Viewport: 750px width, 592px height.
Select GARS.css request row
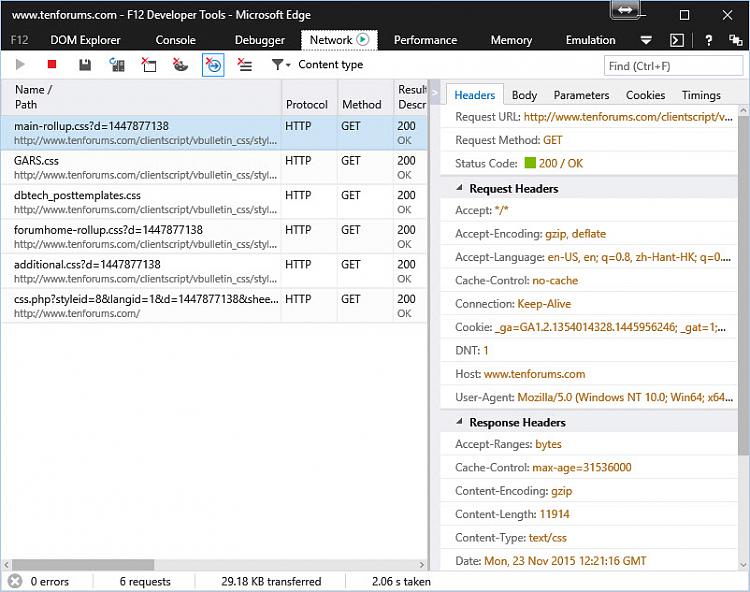point(214,167)
